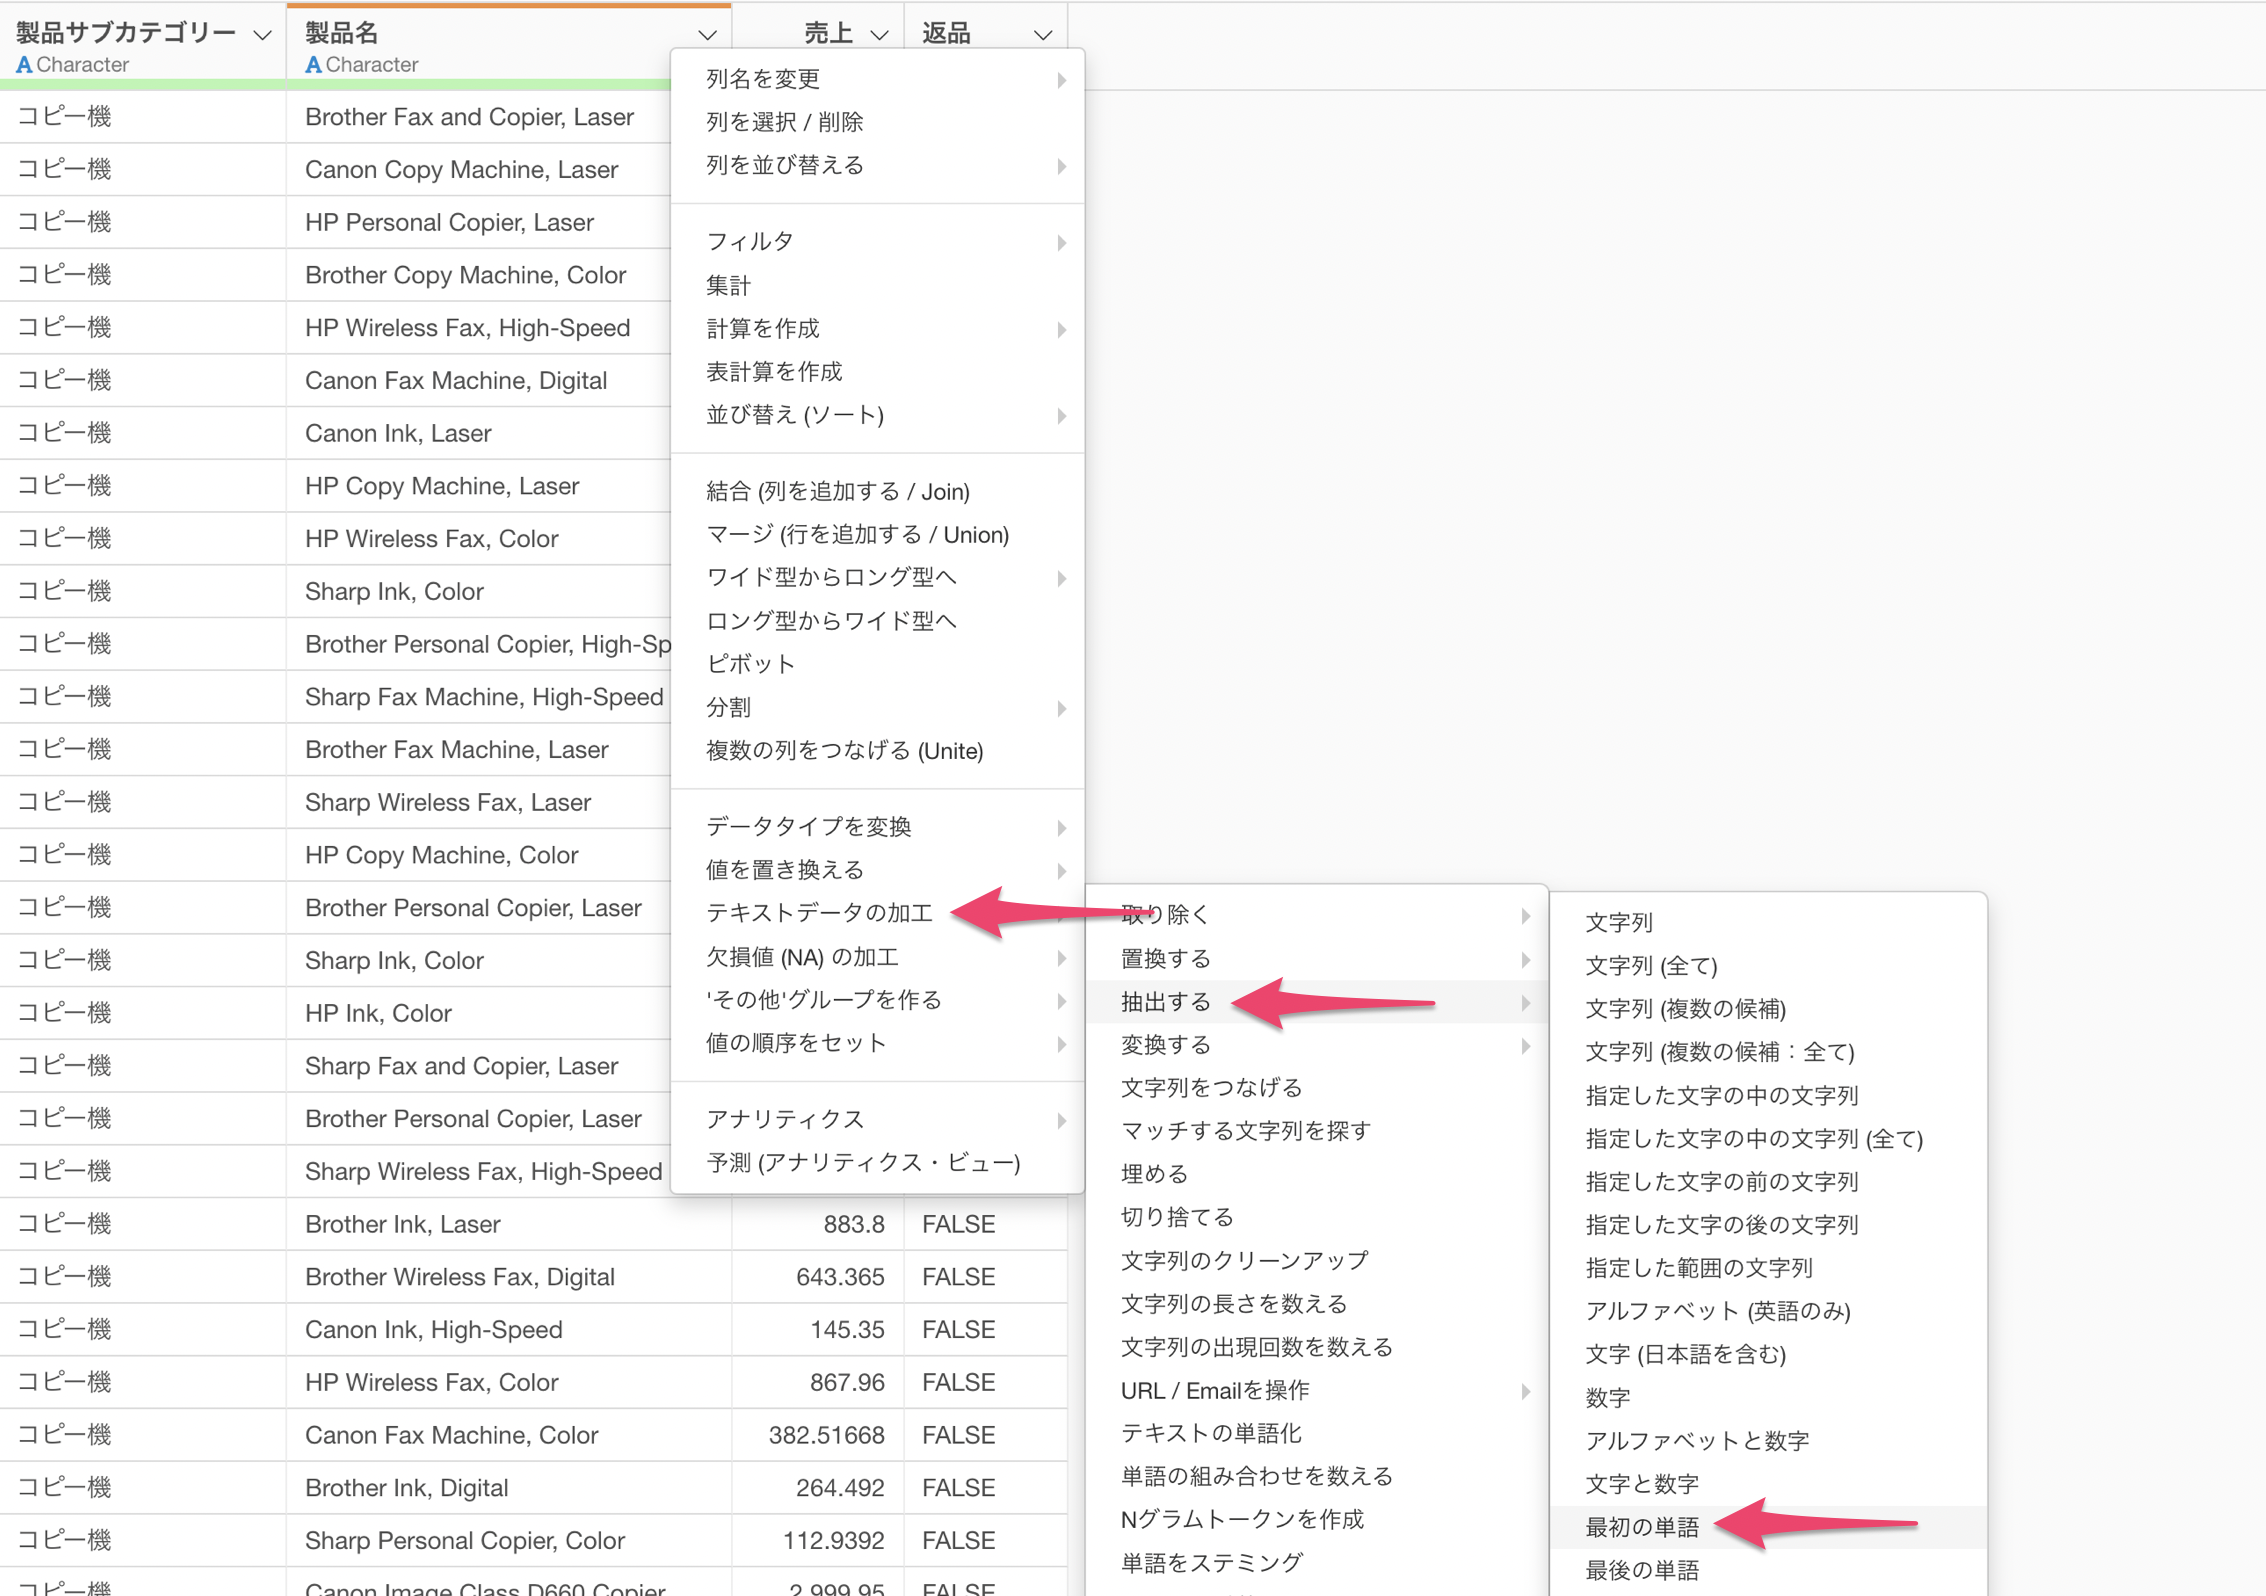This screenshot has width=2266, height=1596.
Task: Select 埋める menu item
Action: tap(1317, 1174)
